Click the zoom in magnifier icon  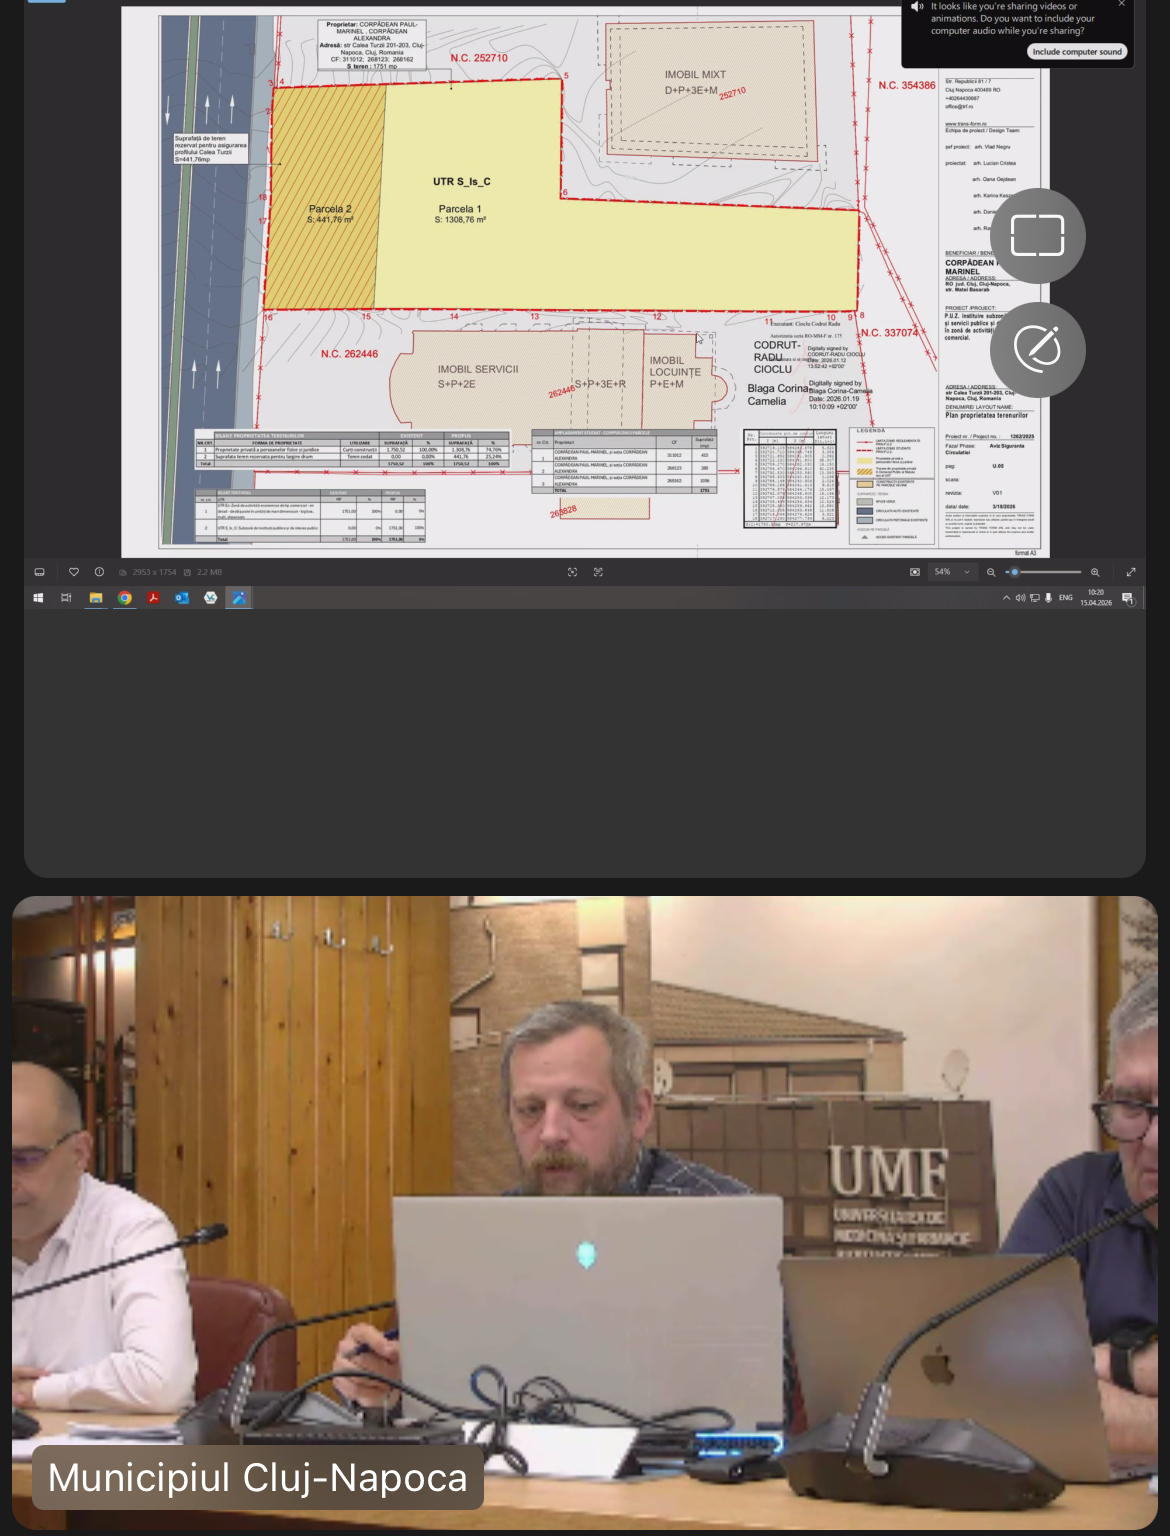coord(1095,572)
